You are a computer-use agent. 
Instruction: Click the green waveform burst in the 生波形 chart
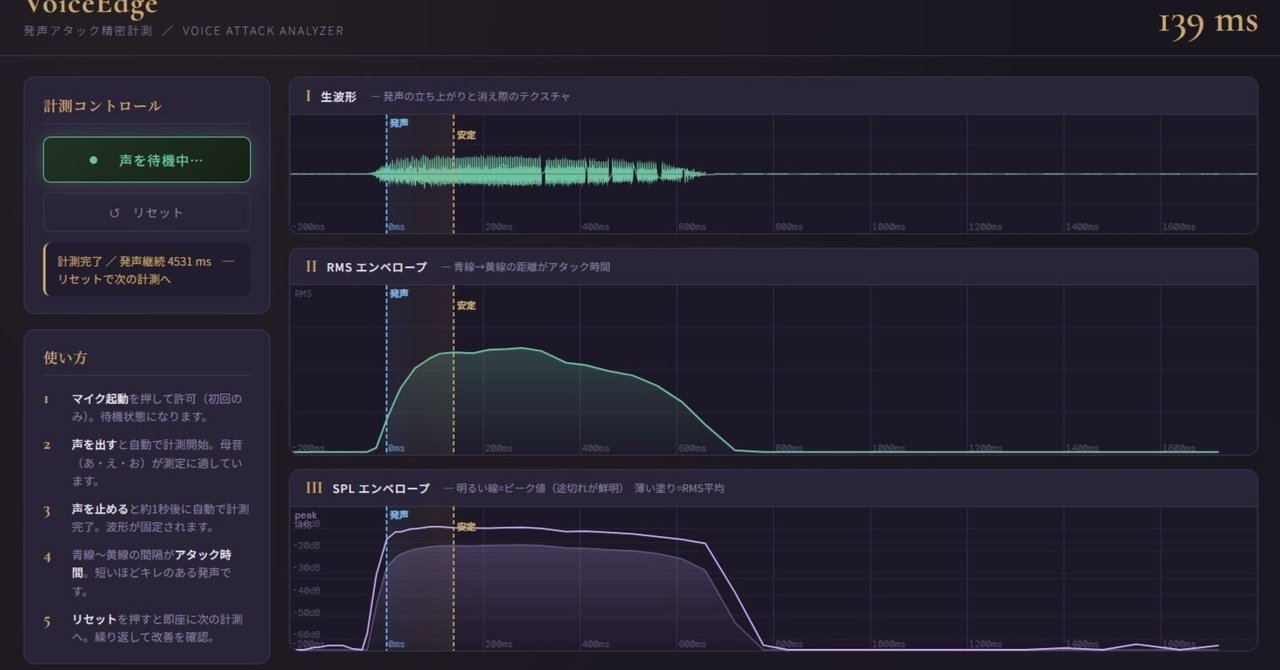coord(540,171)
